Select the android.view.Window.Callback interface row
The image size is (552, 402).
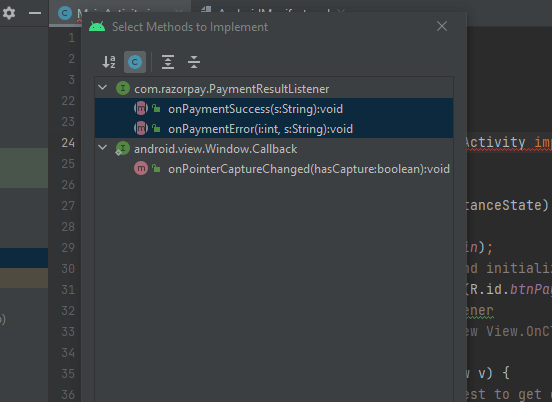pos(274,149)
